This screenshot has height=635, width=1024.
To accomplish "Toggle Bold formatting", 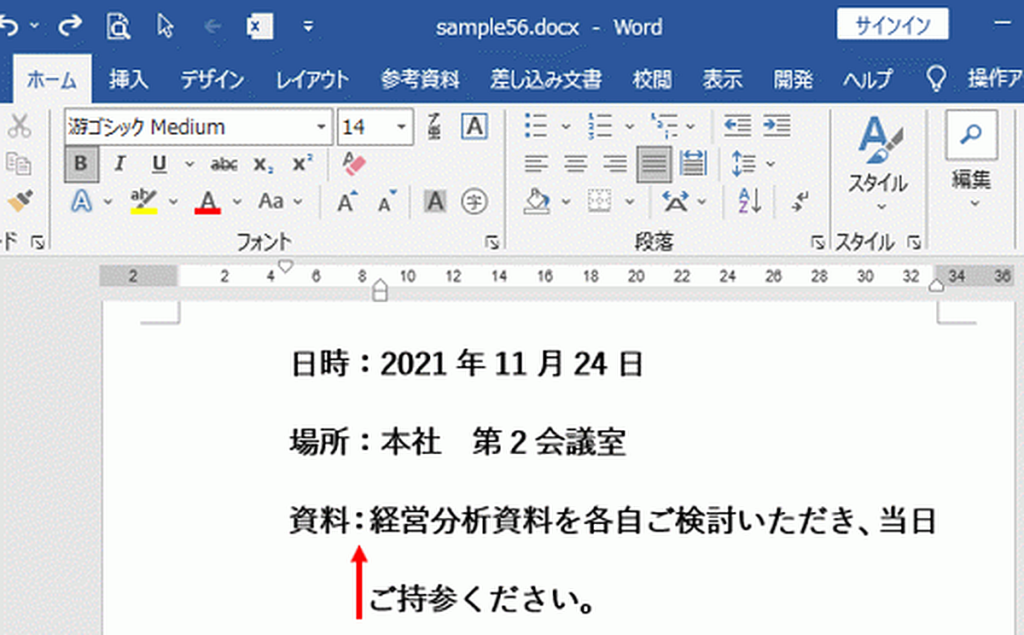I will click(x=81, y=163).
